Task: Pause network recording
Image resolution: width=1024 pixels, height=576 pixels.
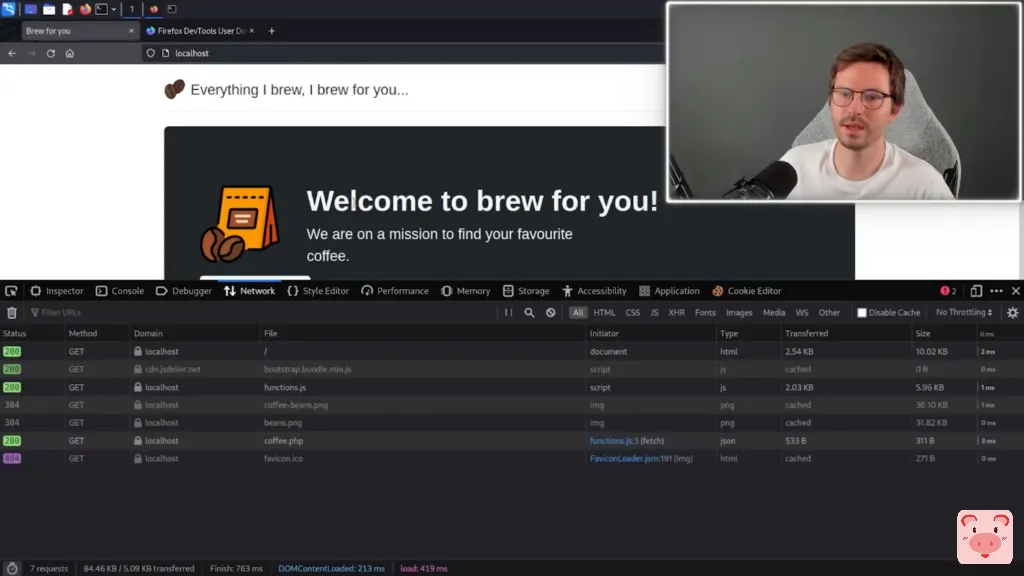Action: (508, 313)
